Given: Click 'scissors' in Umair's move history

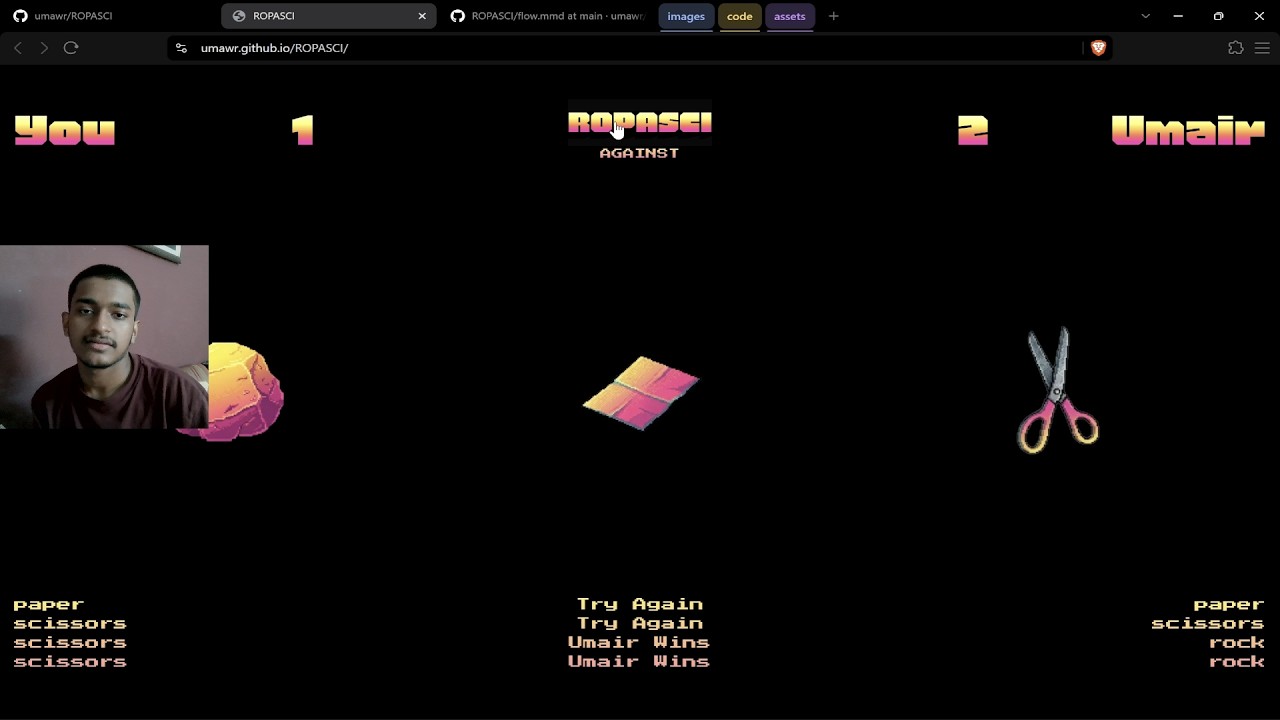Looking at the screenshot, I should [1208, 623].
